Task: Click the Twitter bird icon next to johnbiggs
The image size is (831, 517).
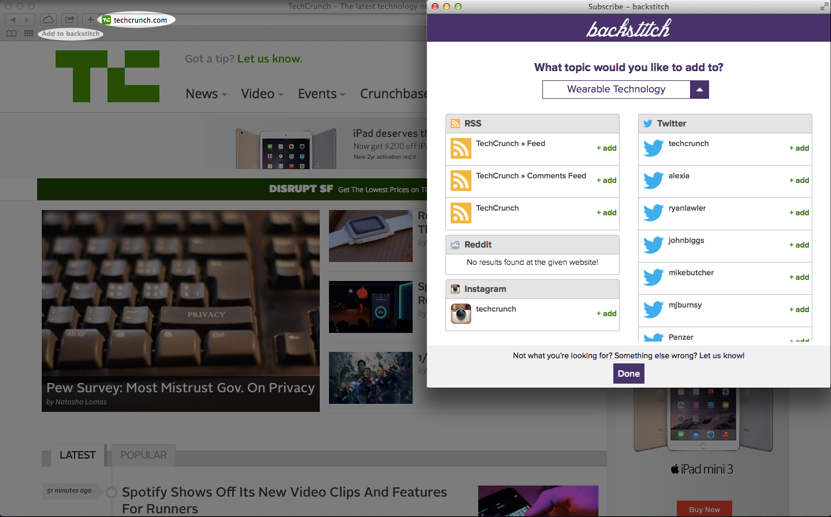Action: click(x=653, y=245)
